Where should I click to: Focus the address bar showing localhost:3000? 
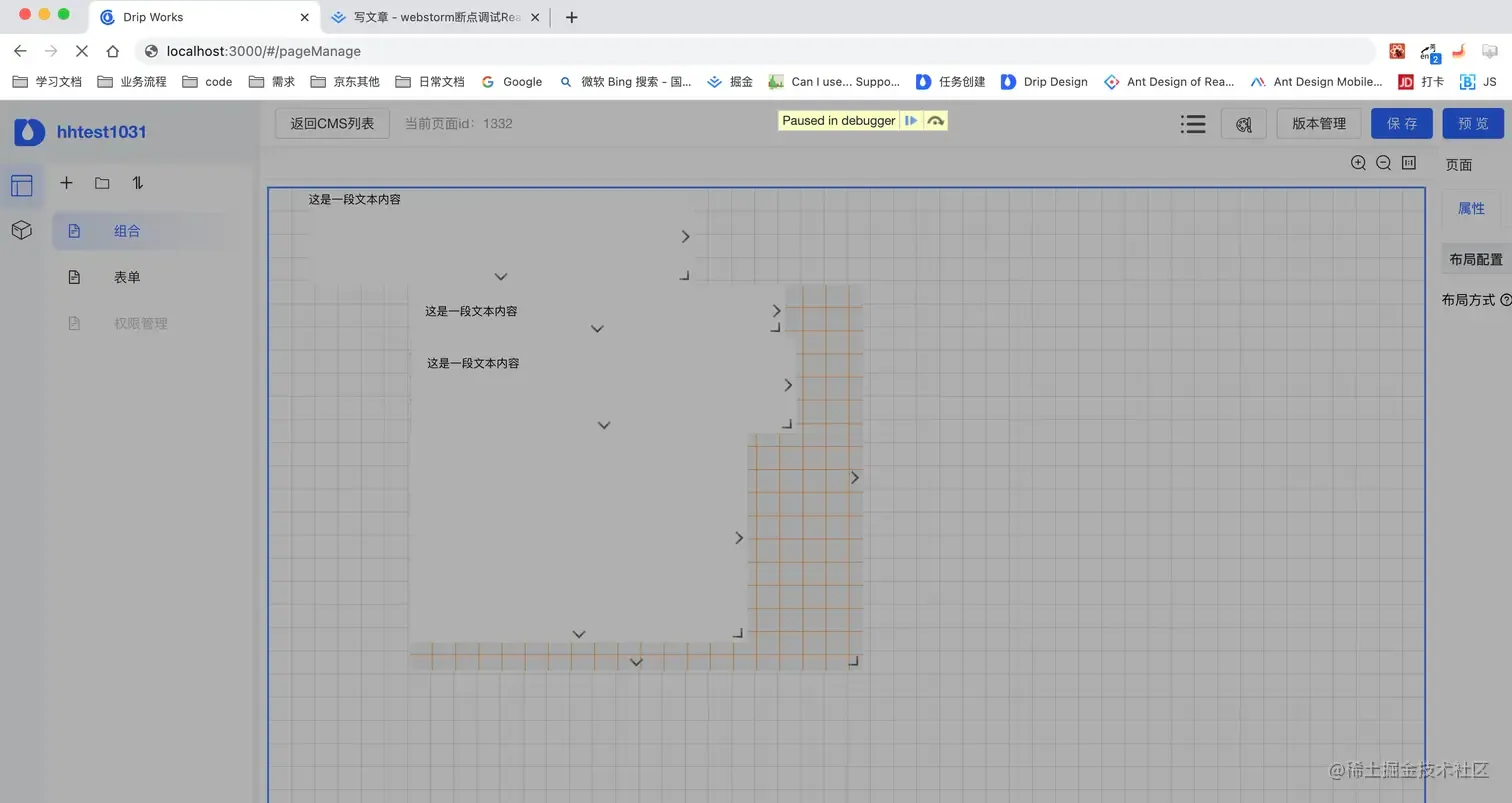click(x=755, y=51)
